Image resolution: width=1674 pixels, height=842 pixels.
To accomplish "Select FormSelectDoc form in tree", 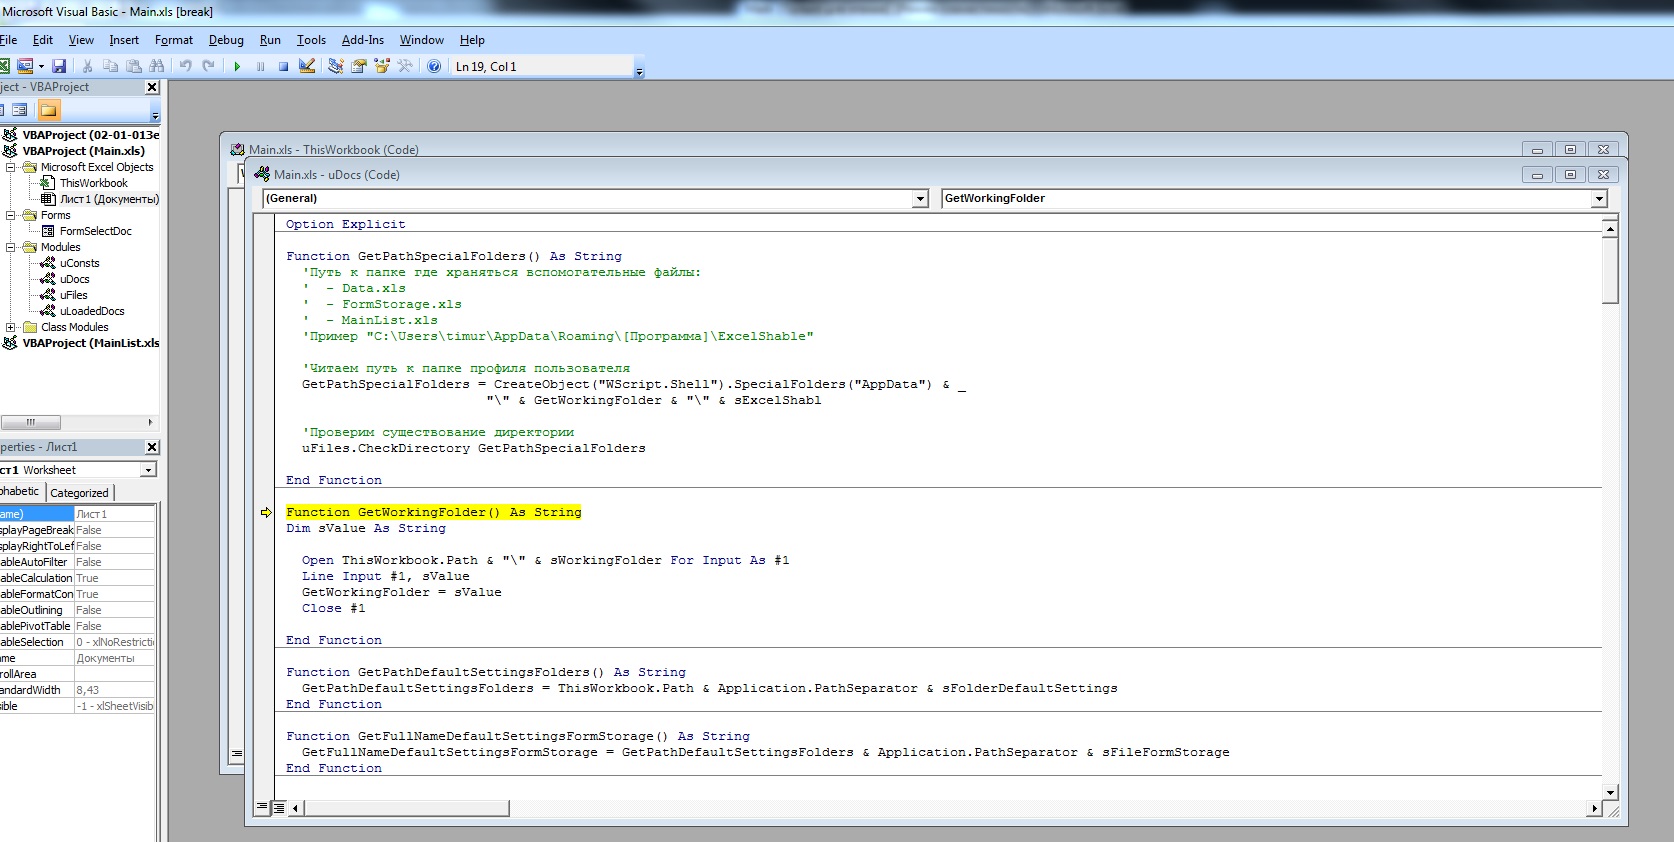I will pos(95,231).
